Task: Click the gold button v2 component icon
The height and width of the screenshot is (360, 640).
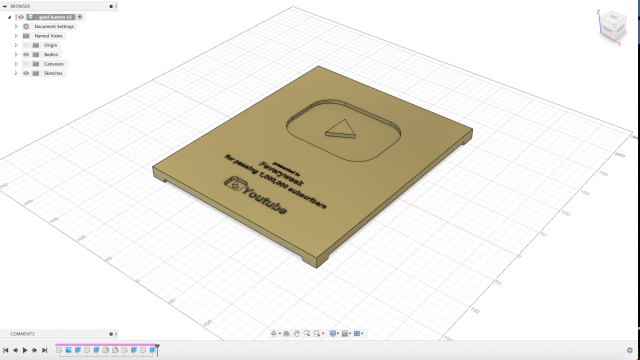Action: 30,17
